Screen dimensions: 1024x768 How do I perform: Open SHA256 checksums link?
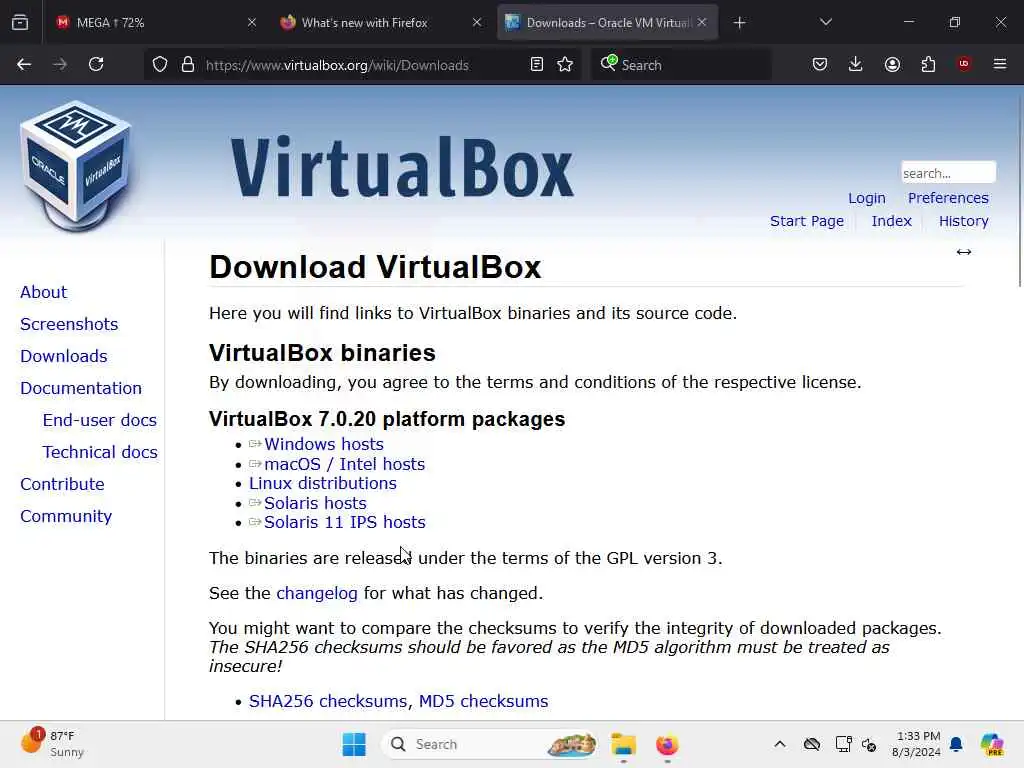click(328, 701)
